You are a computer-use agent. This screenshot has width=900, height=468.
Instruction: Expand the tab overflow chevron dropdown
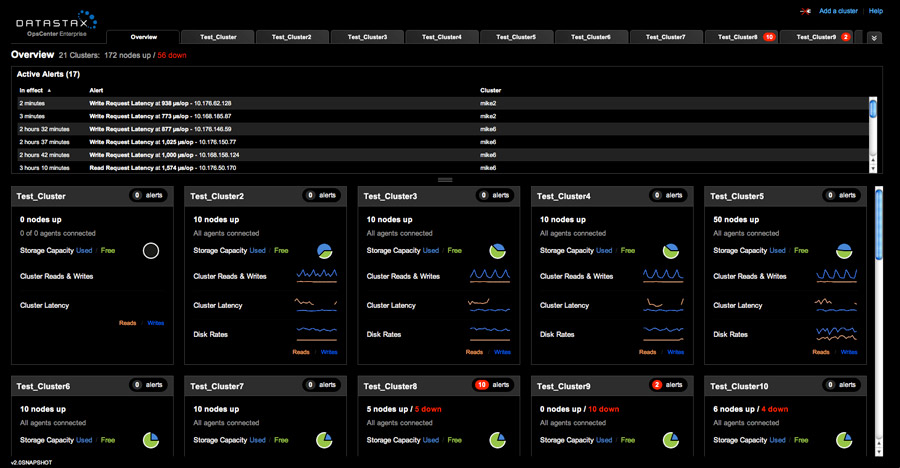pyautogui.click(x=874, y=38)
